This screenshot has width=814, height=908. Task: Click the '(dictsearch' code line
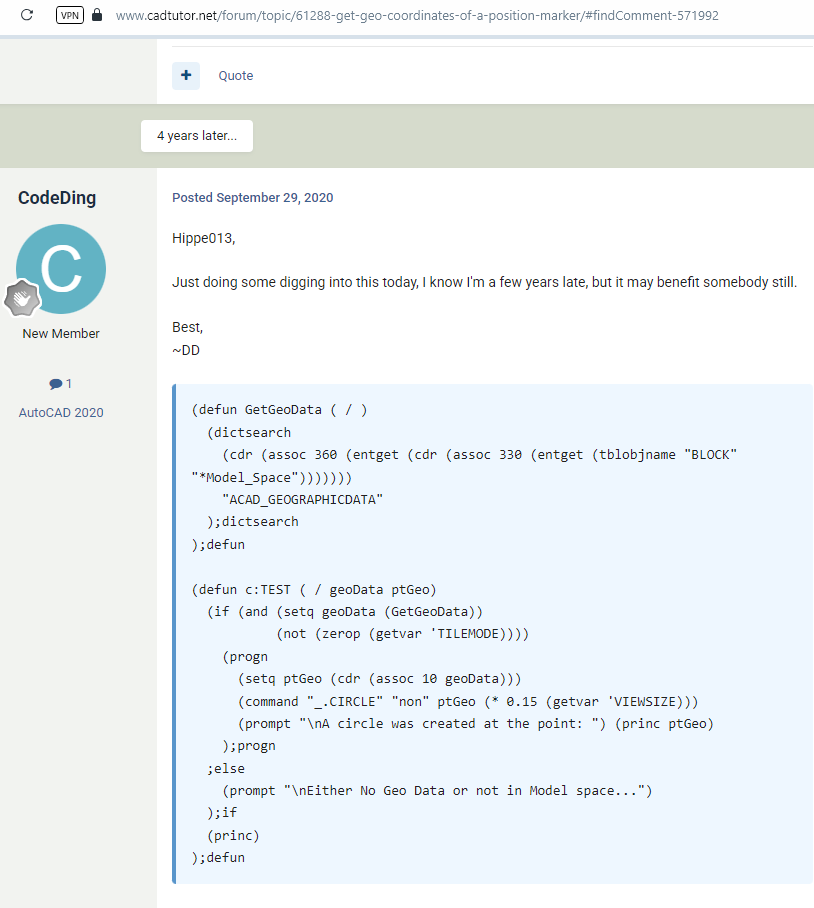click(x=249, y=432)
